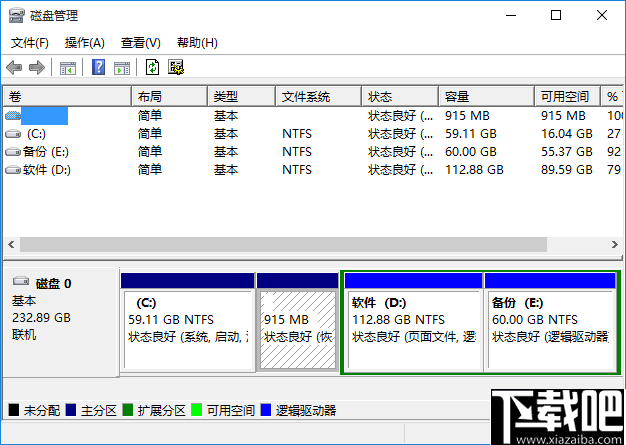Viewport: 626px width, 445px height.
Task: Click the black 未分配 legend swatch
Action: [14, 410]
